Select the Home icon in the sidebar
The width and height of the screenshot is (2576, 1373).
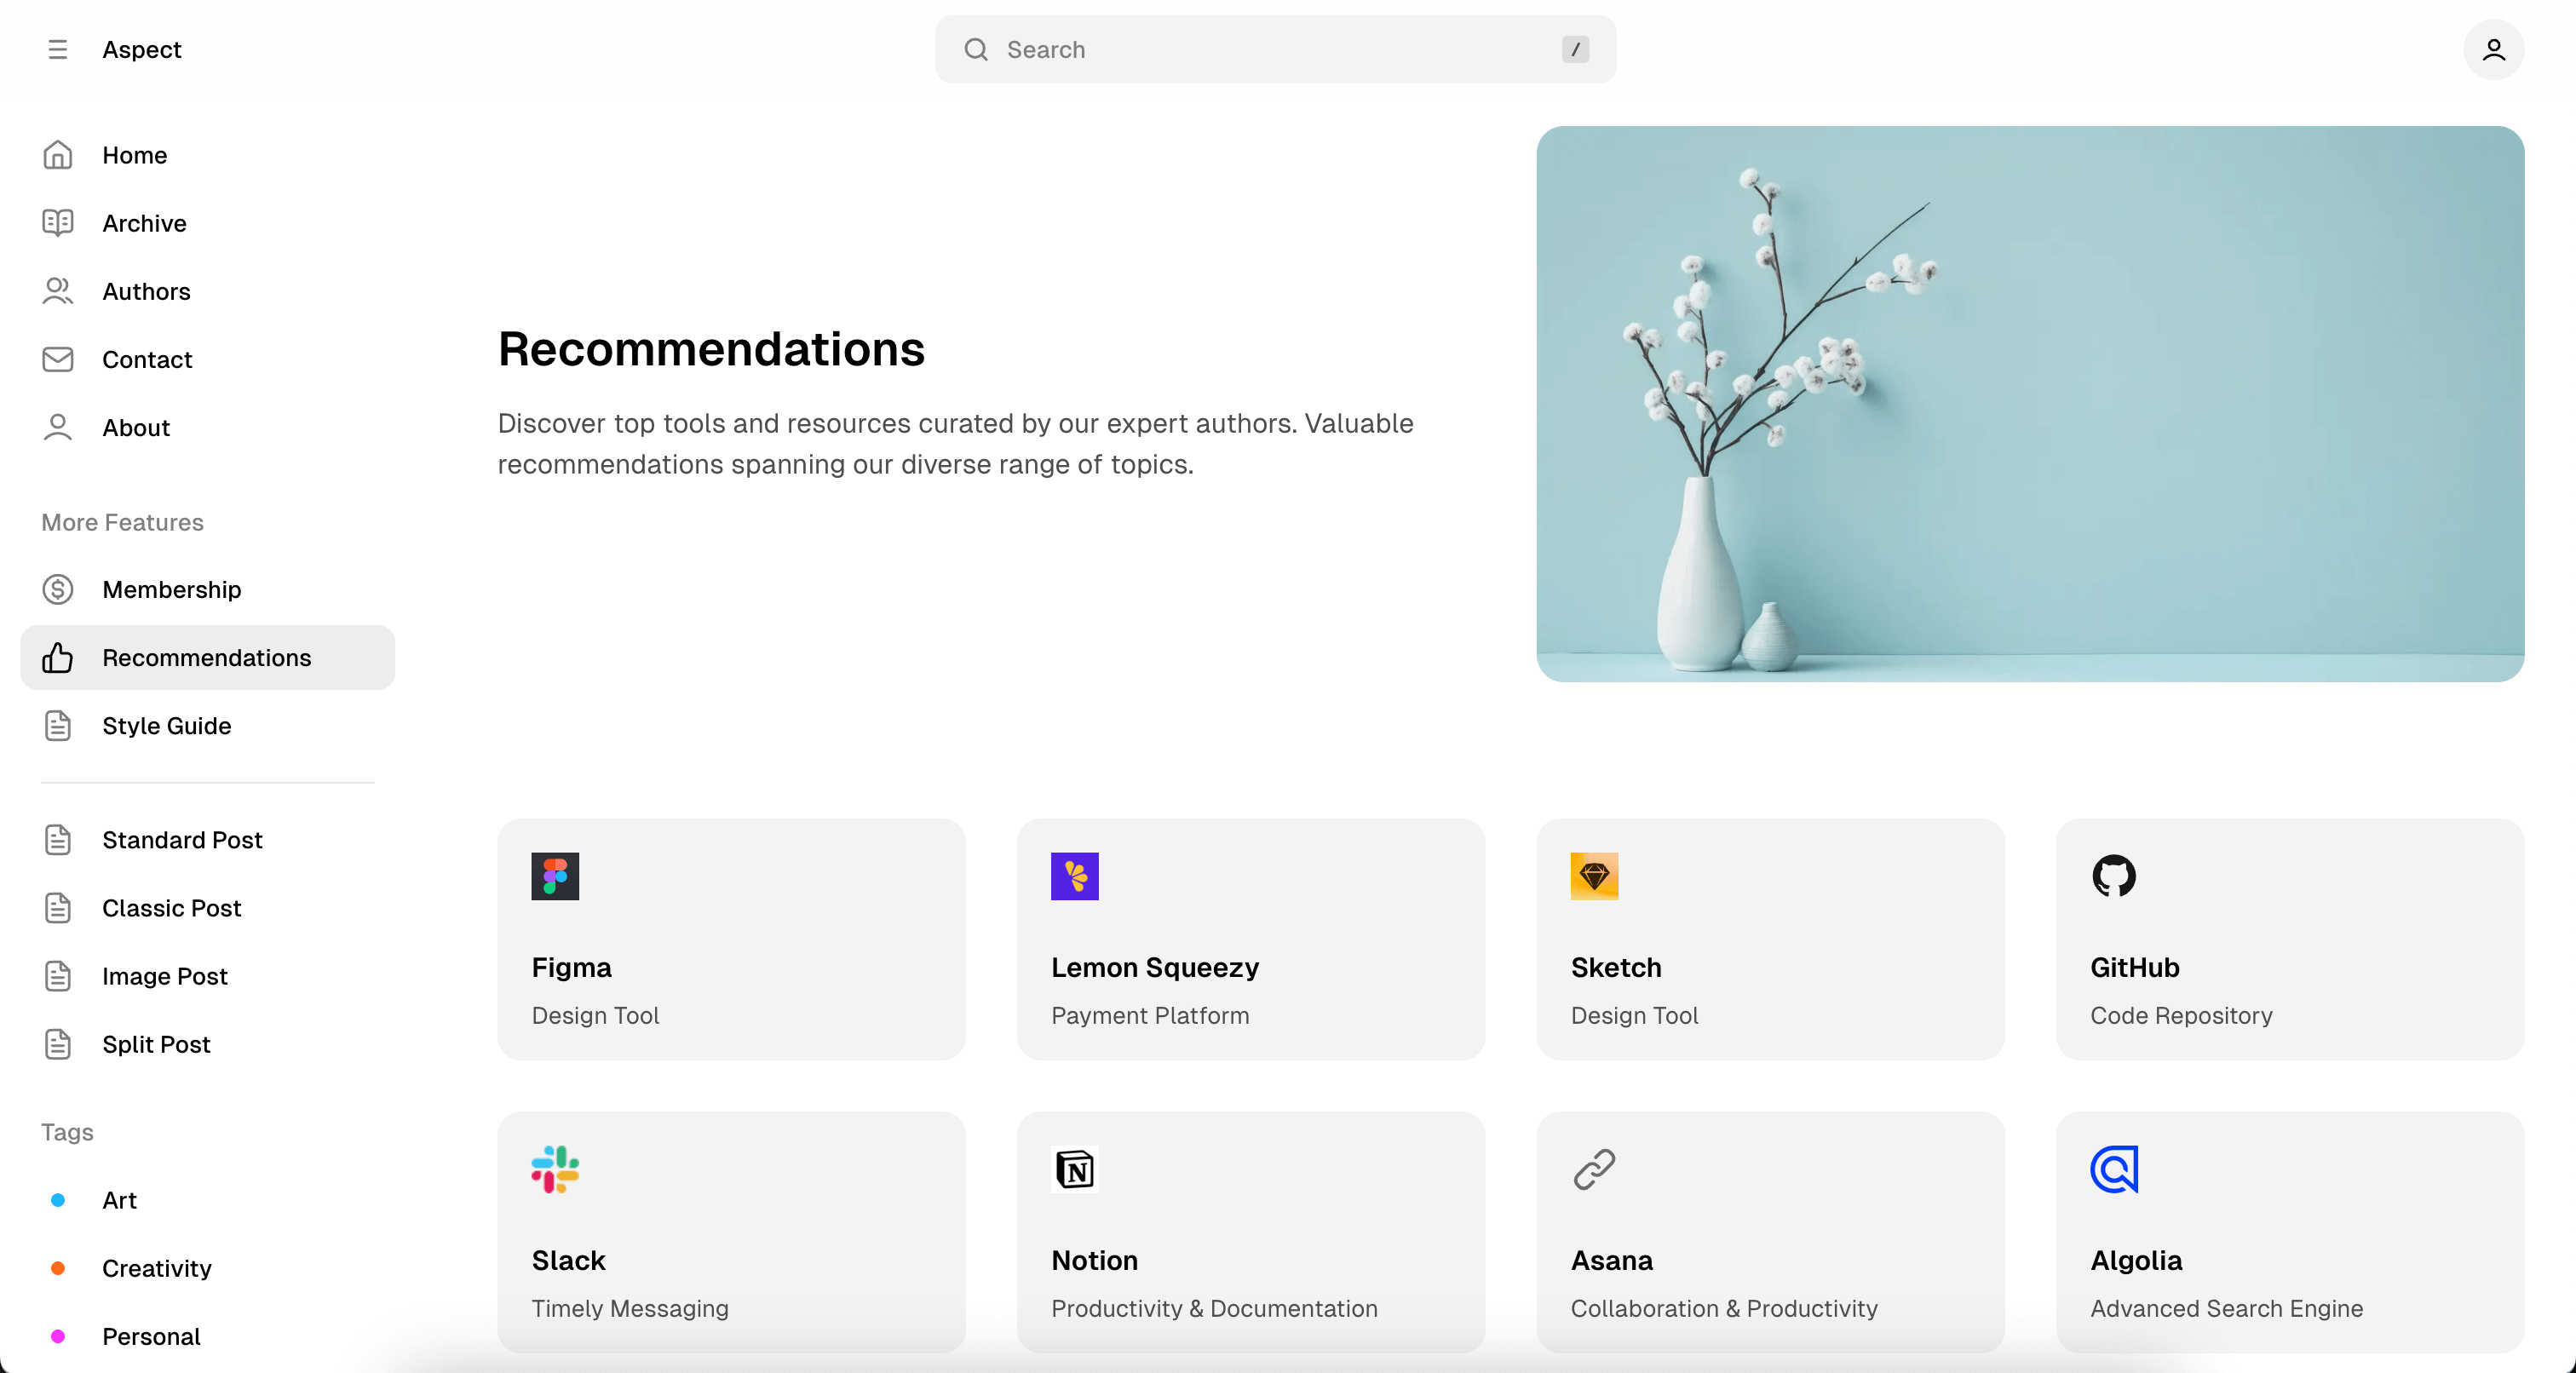click(x=57, y=155)
